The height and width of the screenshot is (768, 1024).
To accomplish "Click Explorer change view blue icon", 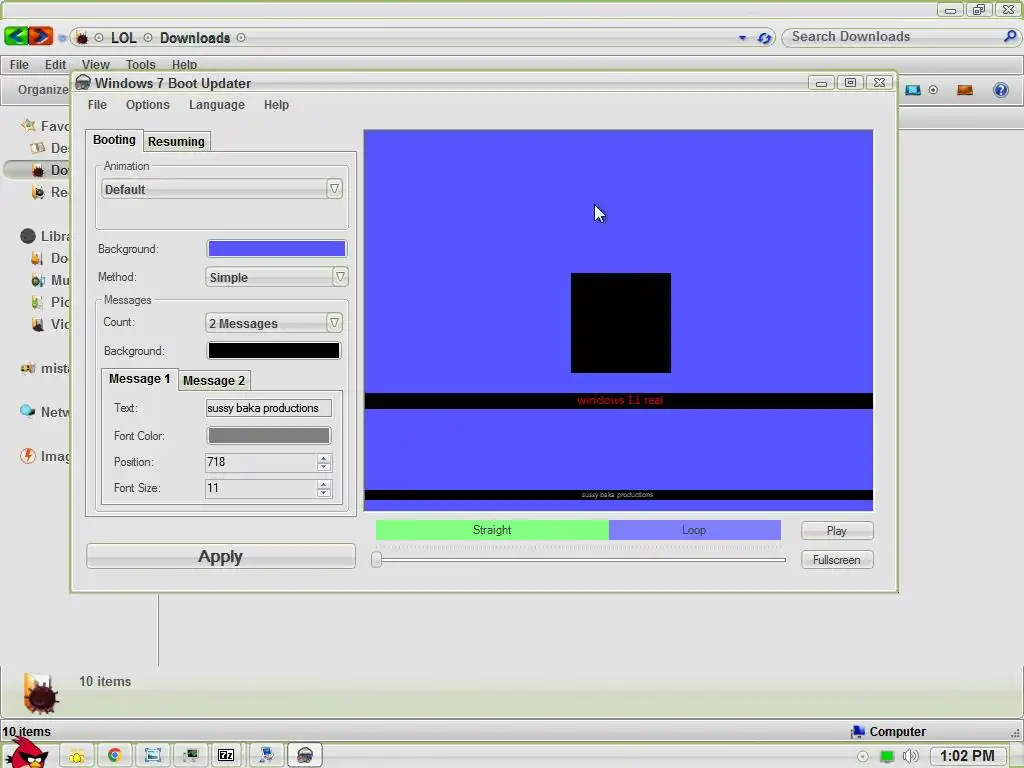I will tap(913, 90).
